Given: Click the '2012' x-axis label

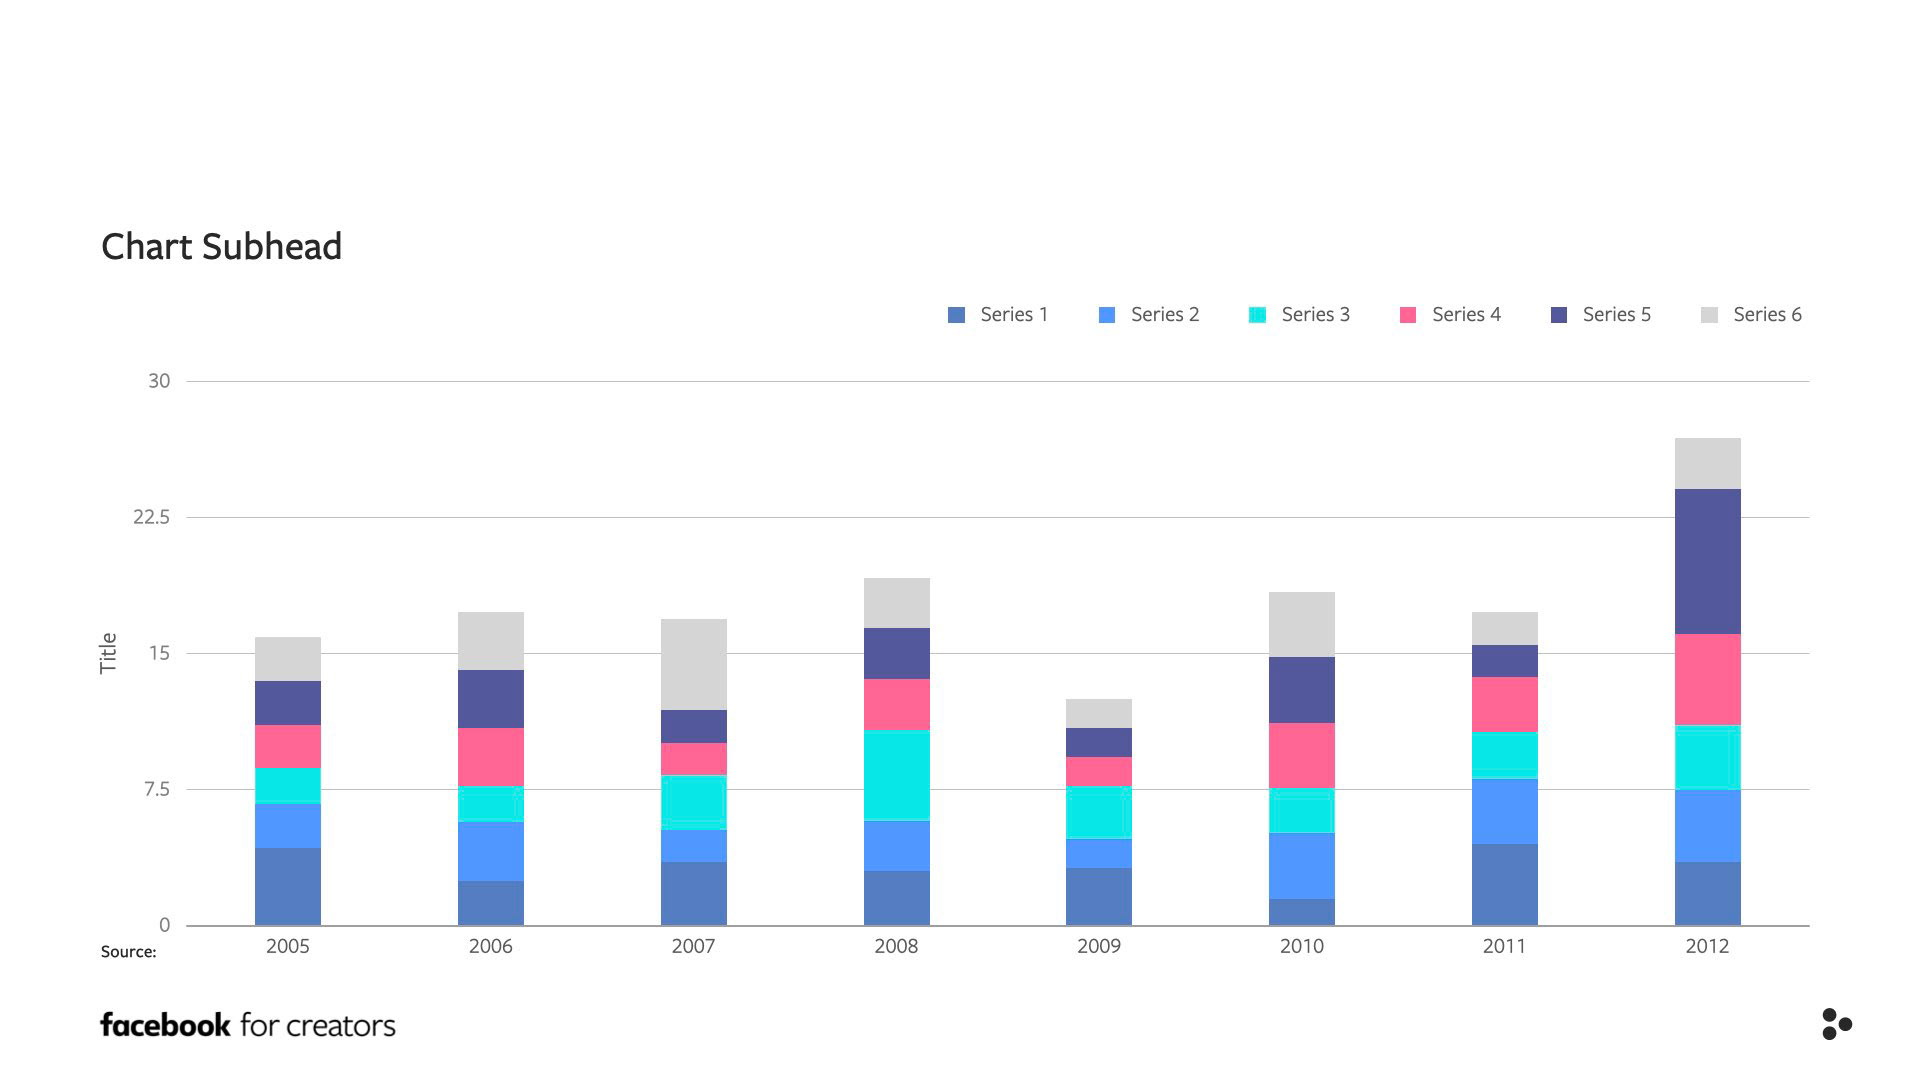Looking at the screenshot, I should [1707, 946].
